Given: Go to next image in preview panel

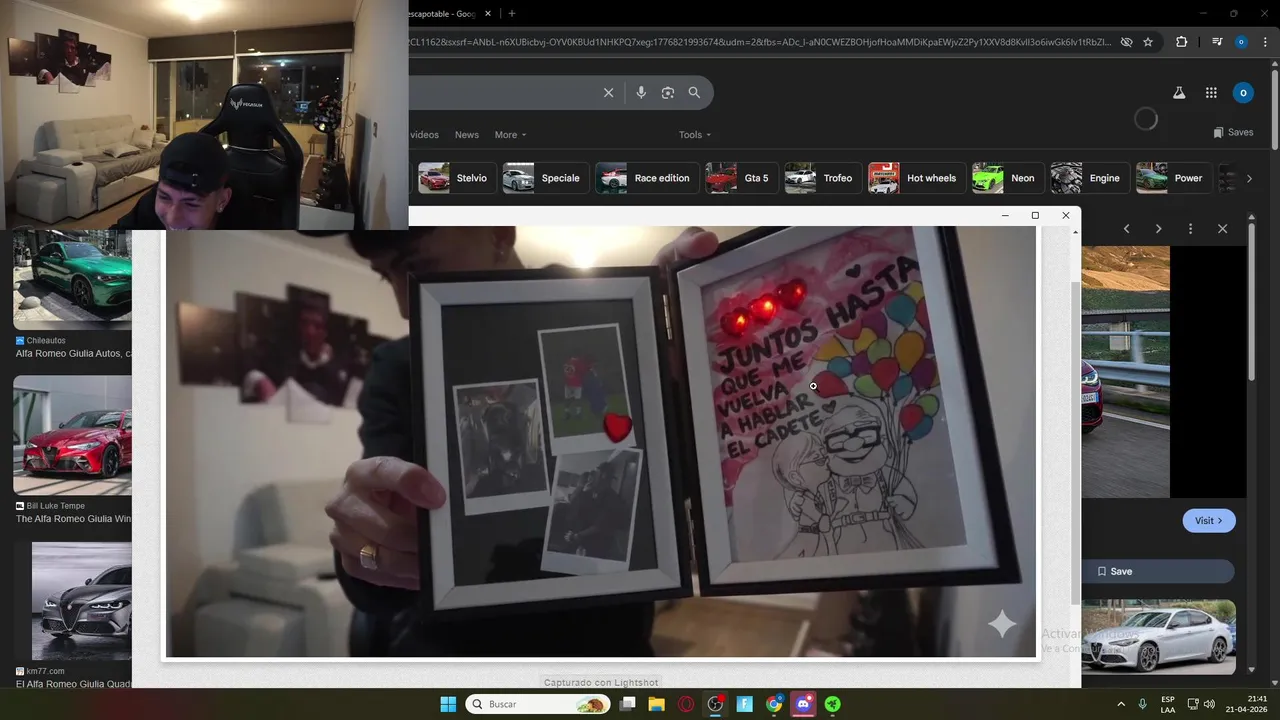Looking at the screenshot, I should pyautogui.click(x=1158, y=229).
